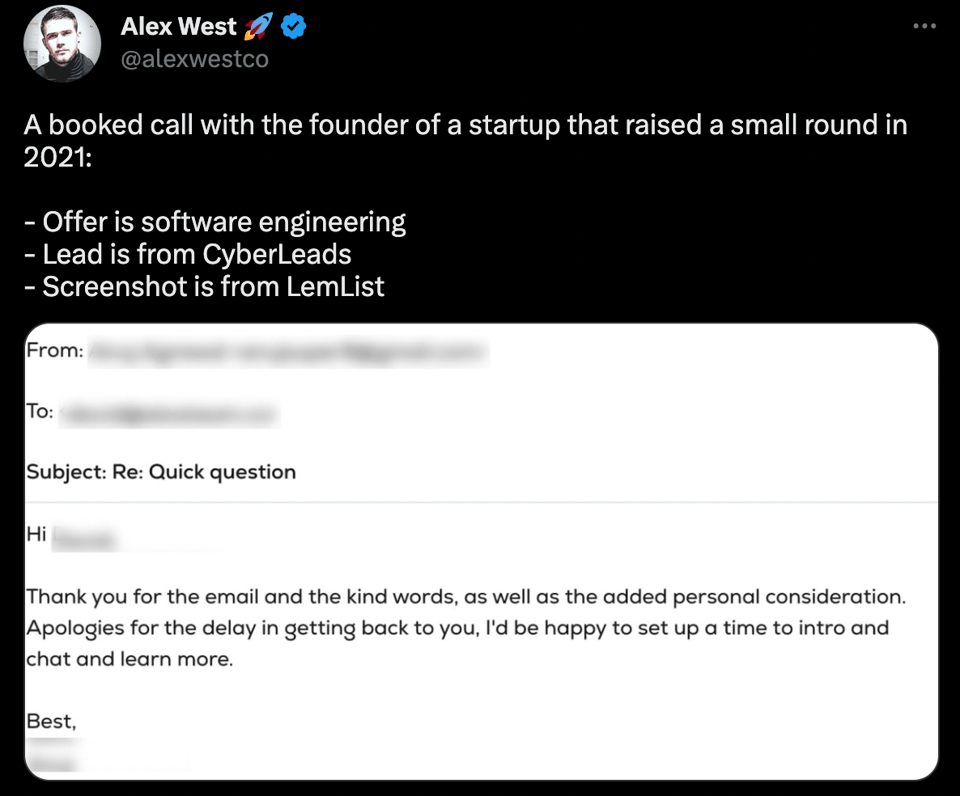Viewport: 960px width, 796px height.
Task: Click the "Best," sign-off
Action: coord(51,720)
